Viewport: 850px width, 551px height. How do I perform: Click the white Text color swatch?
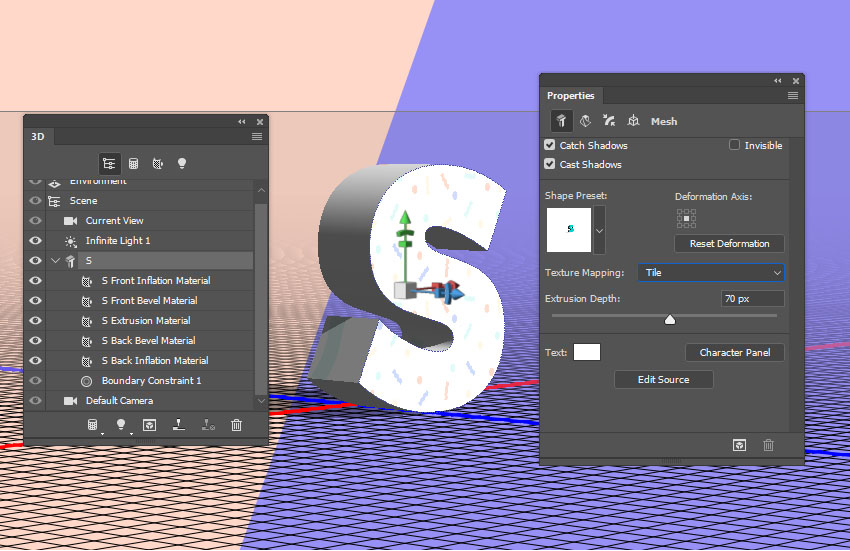click(x=587, y=352)
